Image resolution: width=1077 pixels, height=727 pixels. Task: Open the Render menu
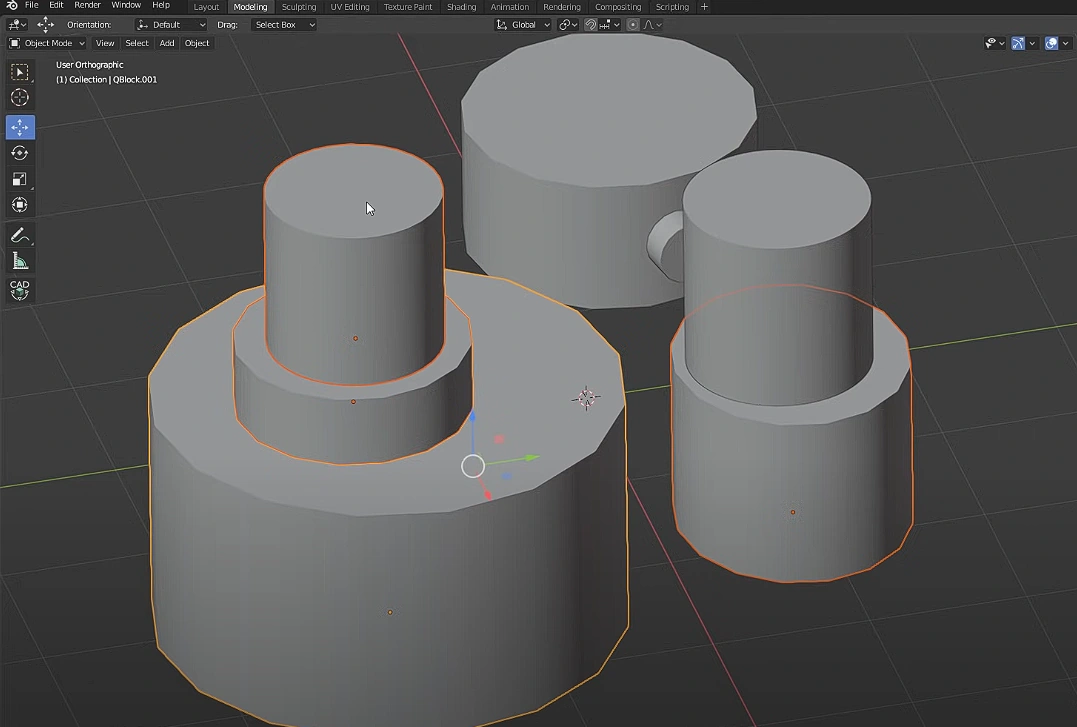(87, 5)
